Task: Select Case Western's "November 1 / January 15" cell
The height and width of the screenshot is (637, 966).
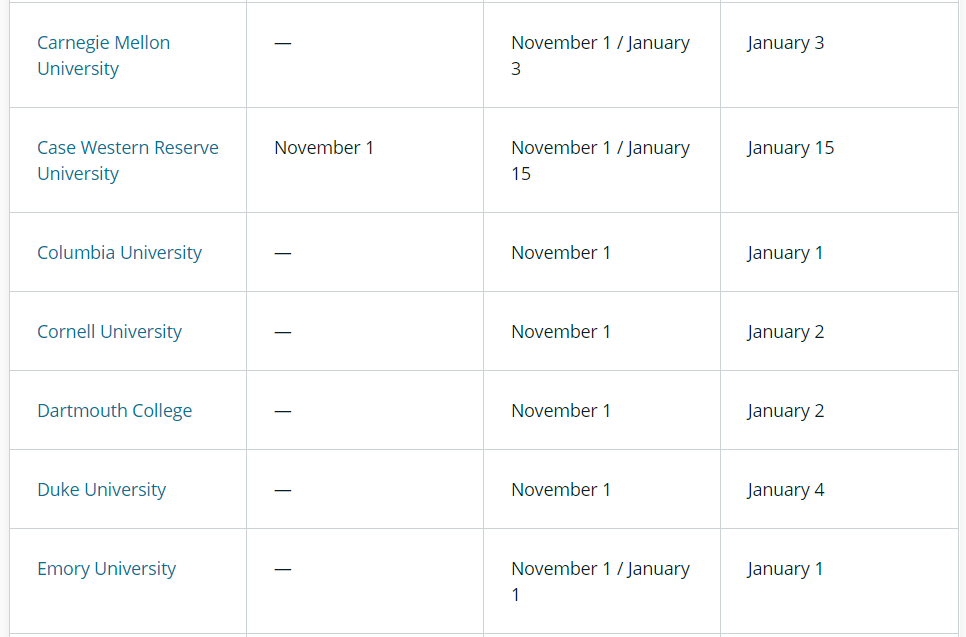Action: click(600, 160)
